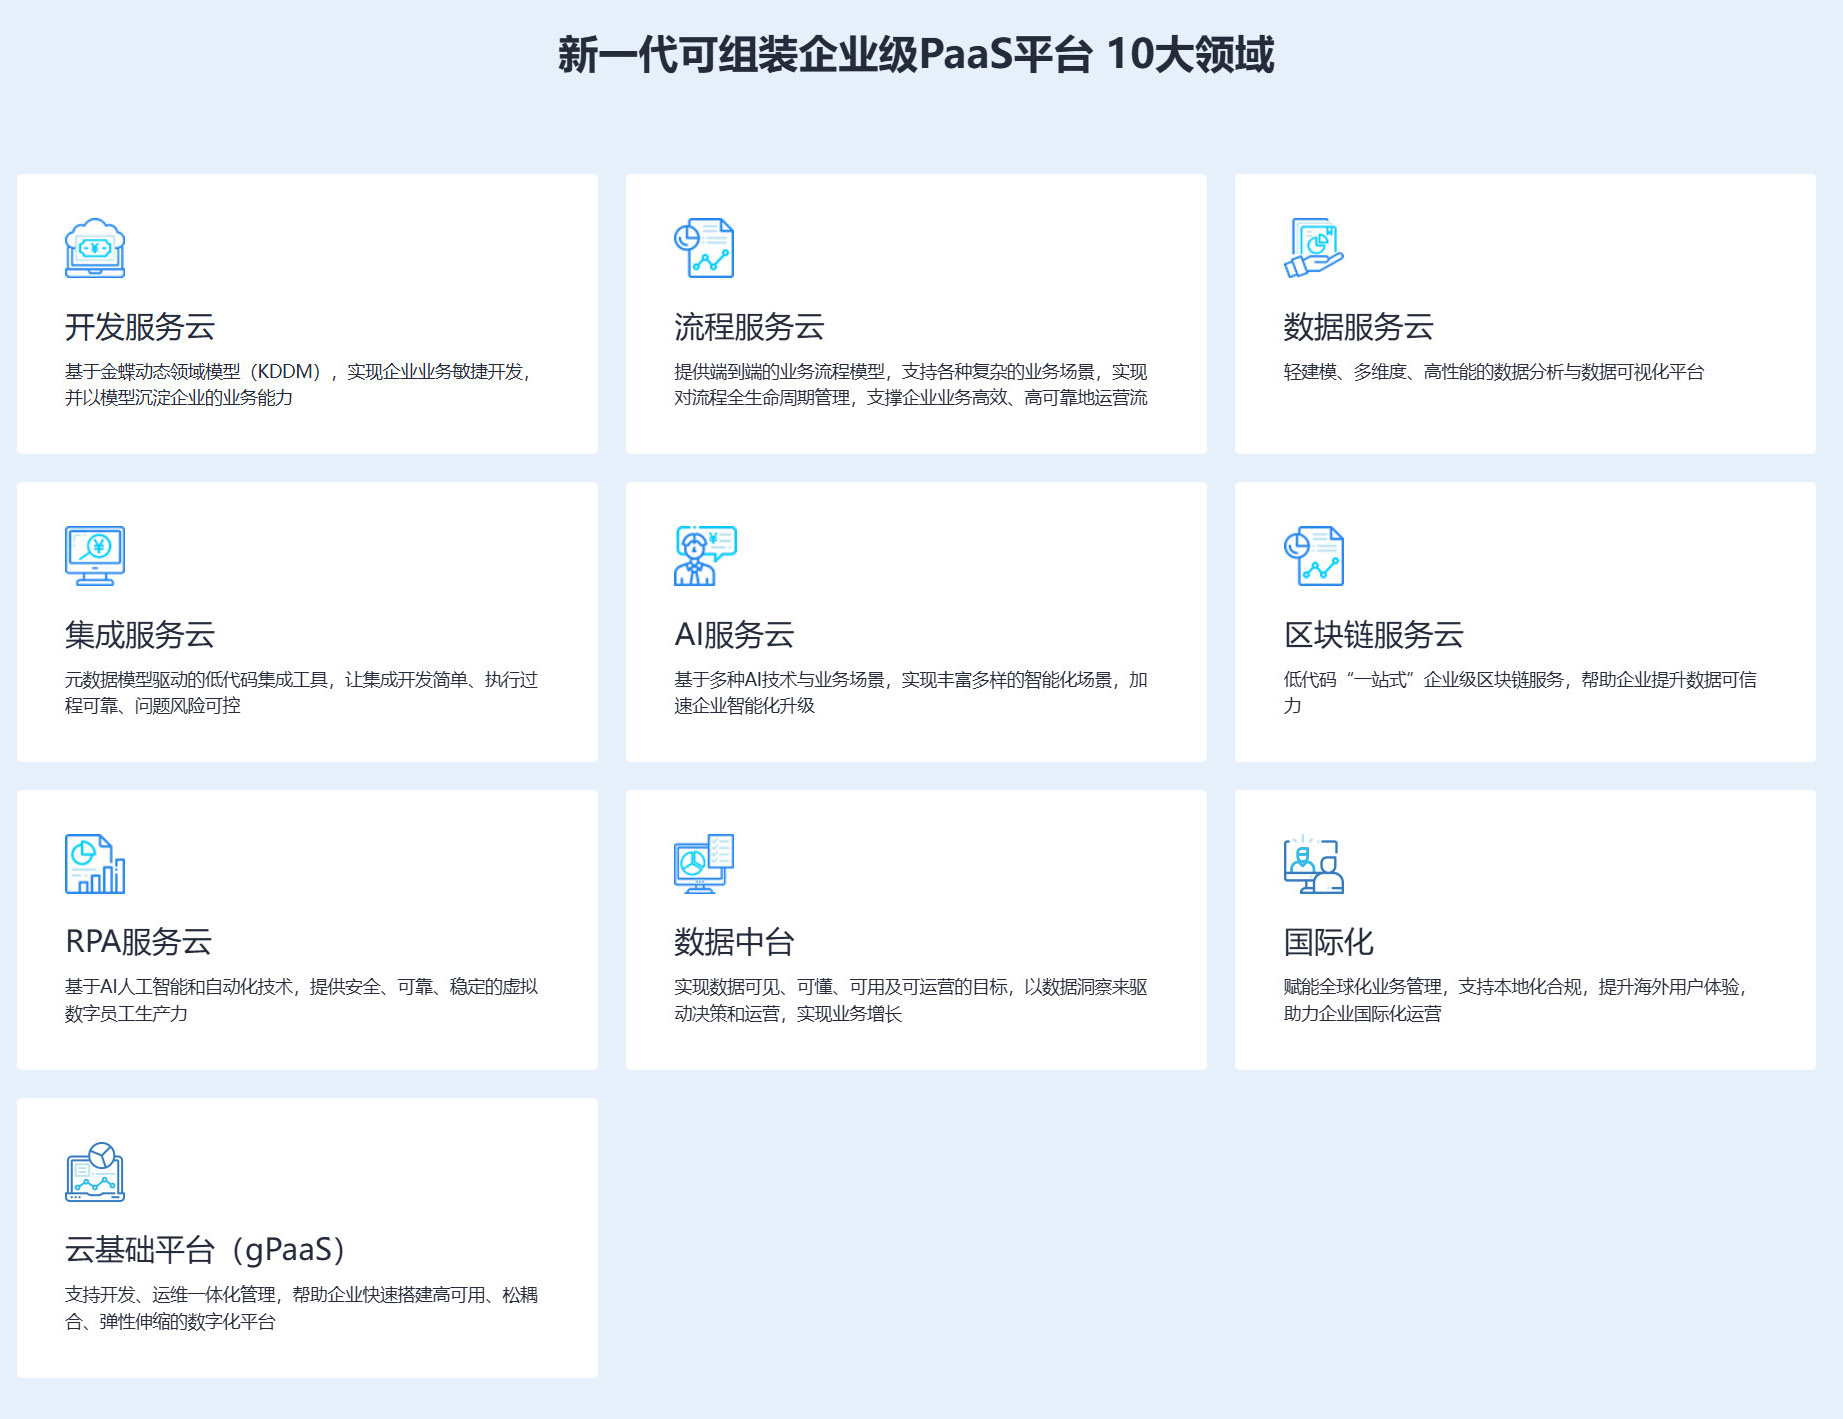Viewport: 1843px width, 1419px height.
Task: Click the AI服务云 person chat icon
Action: pyautogui.click(x=704, y=555)
